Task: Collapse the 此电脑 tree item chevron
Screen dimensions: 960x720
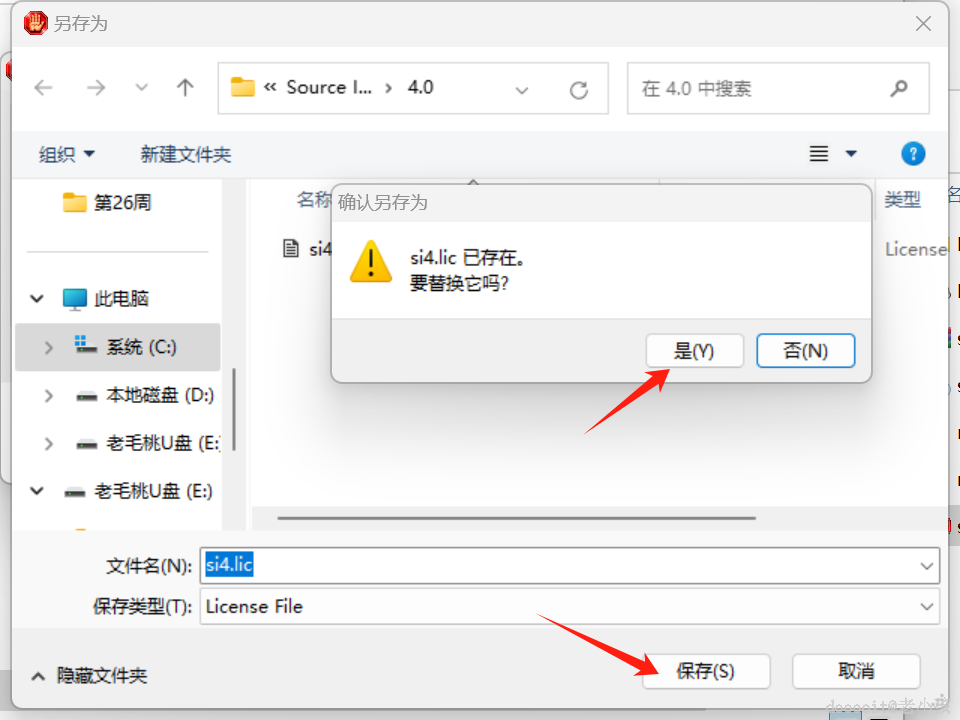Action: tap(36, 298)
